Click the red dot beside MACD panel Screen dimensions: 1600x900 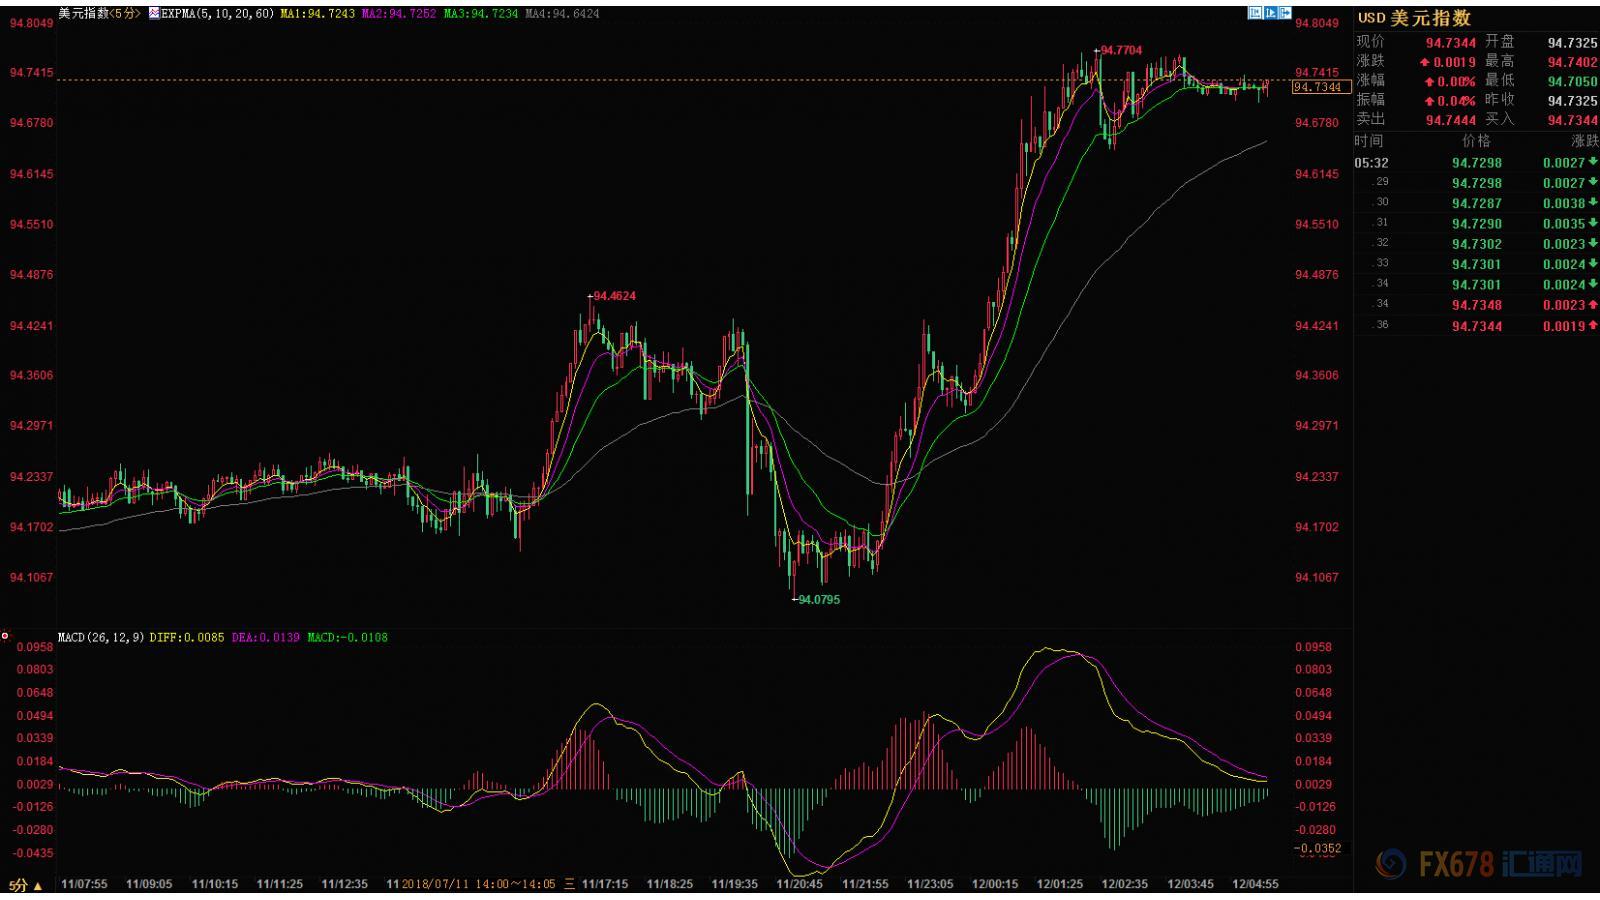click(x=5, y=636)
